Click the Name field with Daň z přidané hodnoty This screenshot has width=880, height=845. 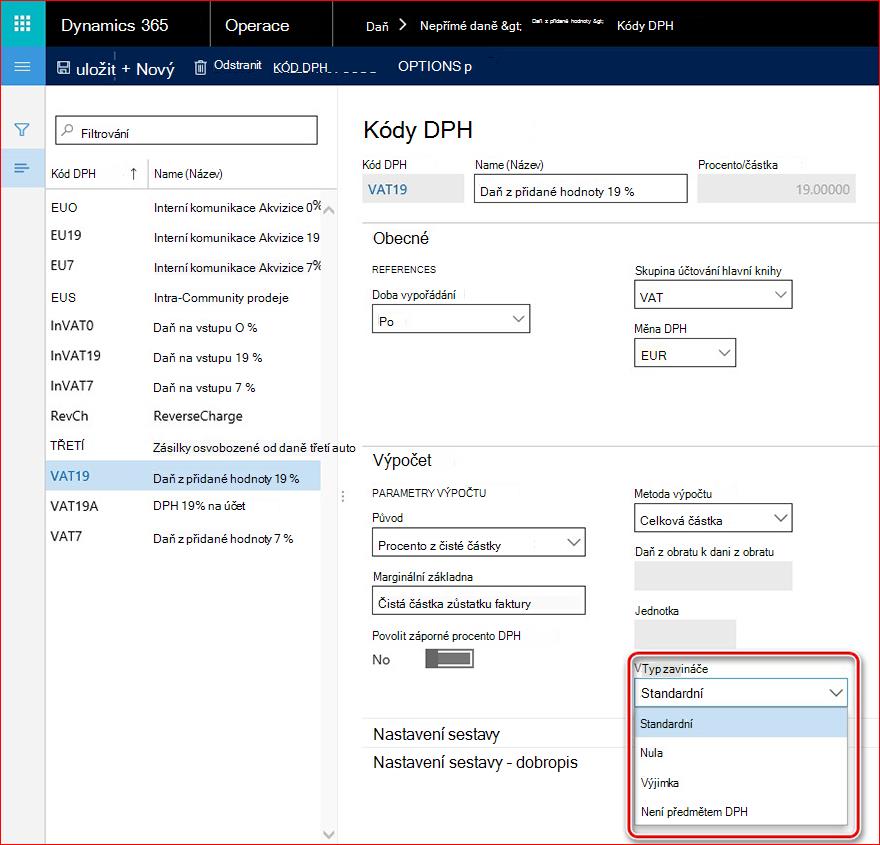(580, 189)
